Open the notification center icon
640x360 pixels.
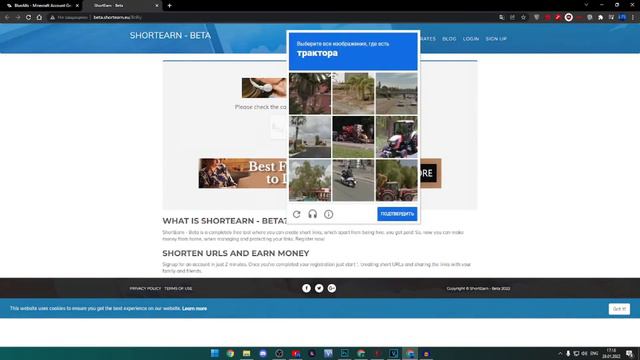(629, 353)
